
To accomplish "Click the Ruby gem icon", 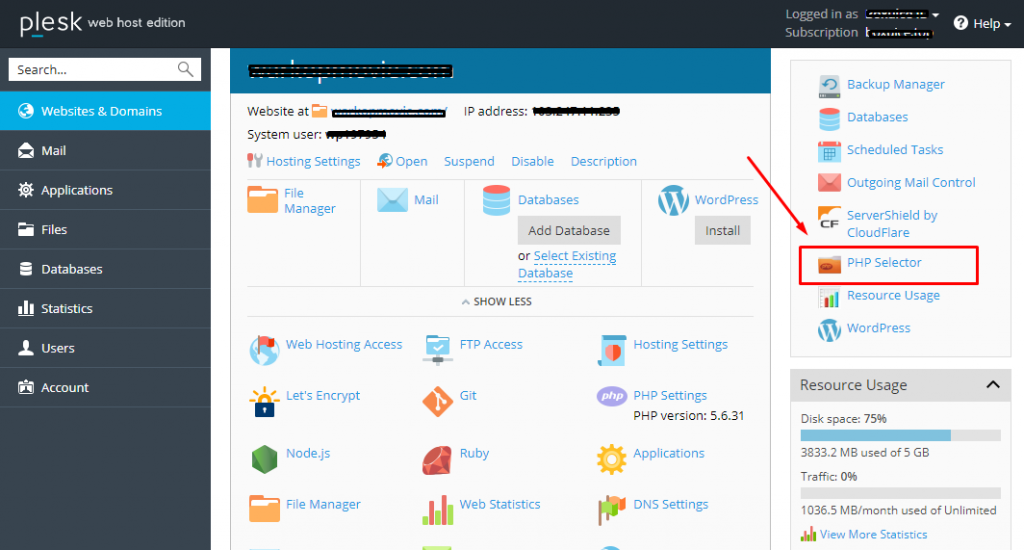I will 438,460.
